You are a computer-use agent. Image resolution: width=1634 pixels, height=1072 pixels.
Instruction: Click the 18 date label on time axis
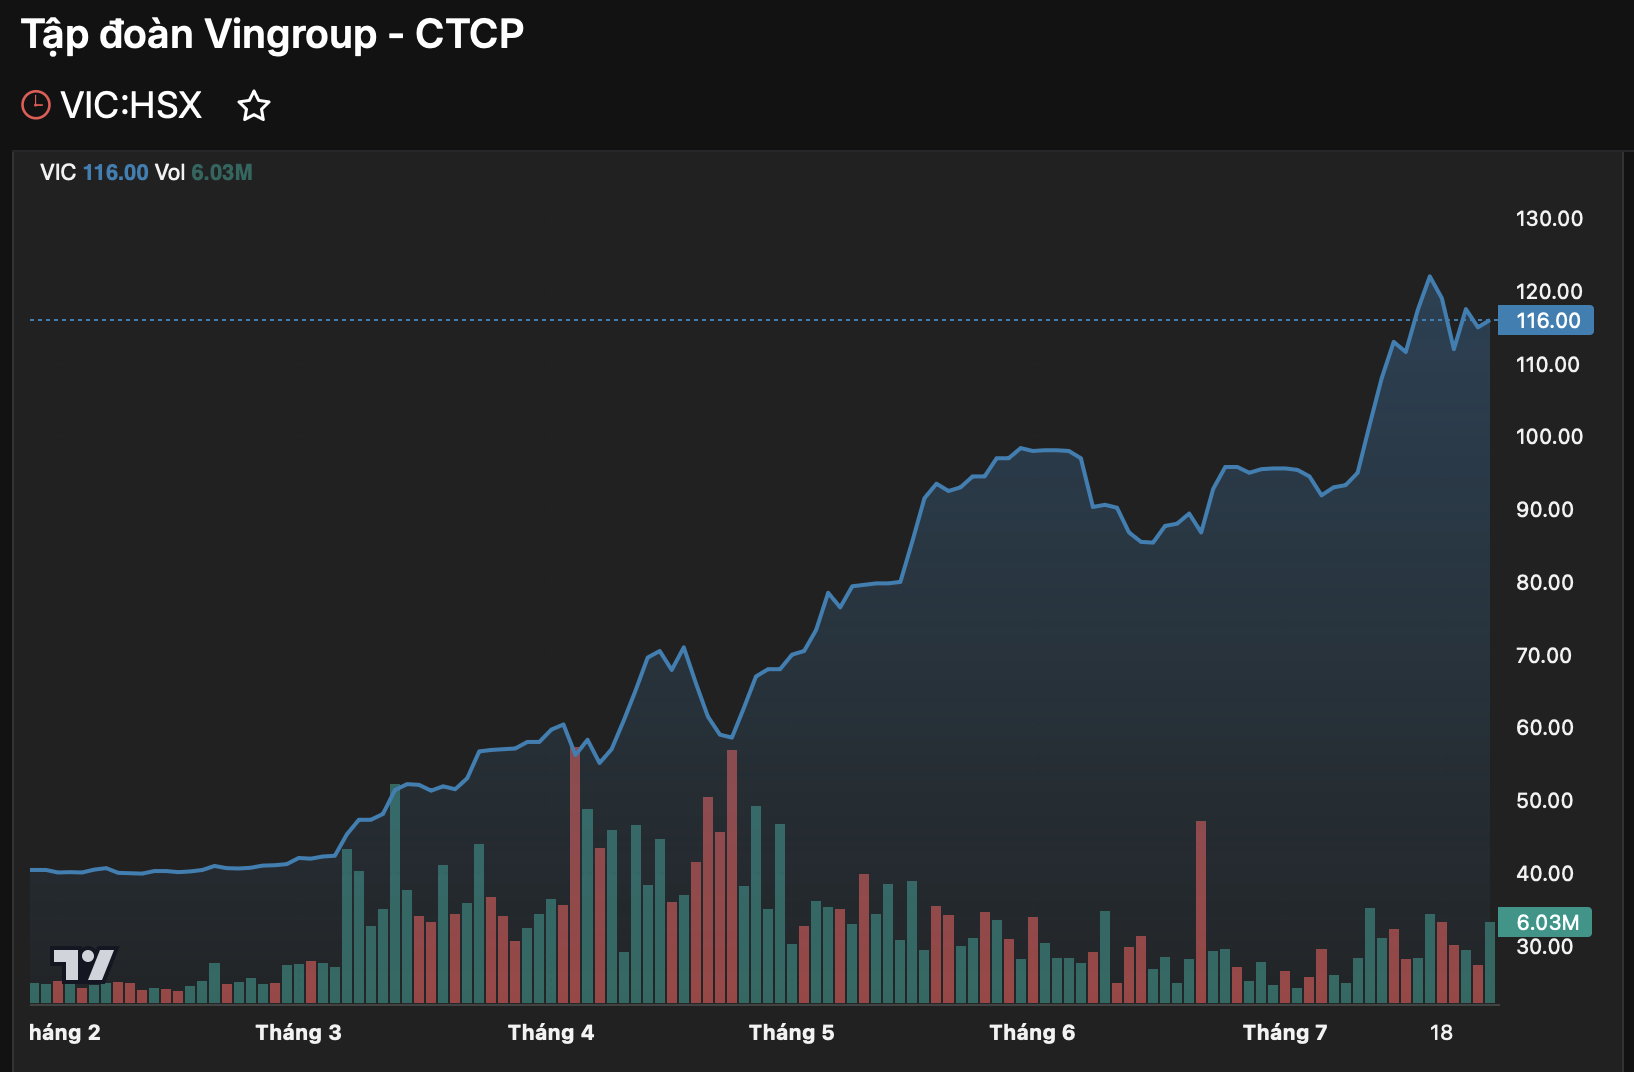pyautogui.click(x=1440, y=1032)
